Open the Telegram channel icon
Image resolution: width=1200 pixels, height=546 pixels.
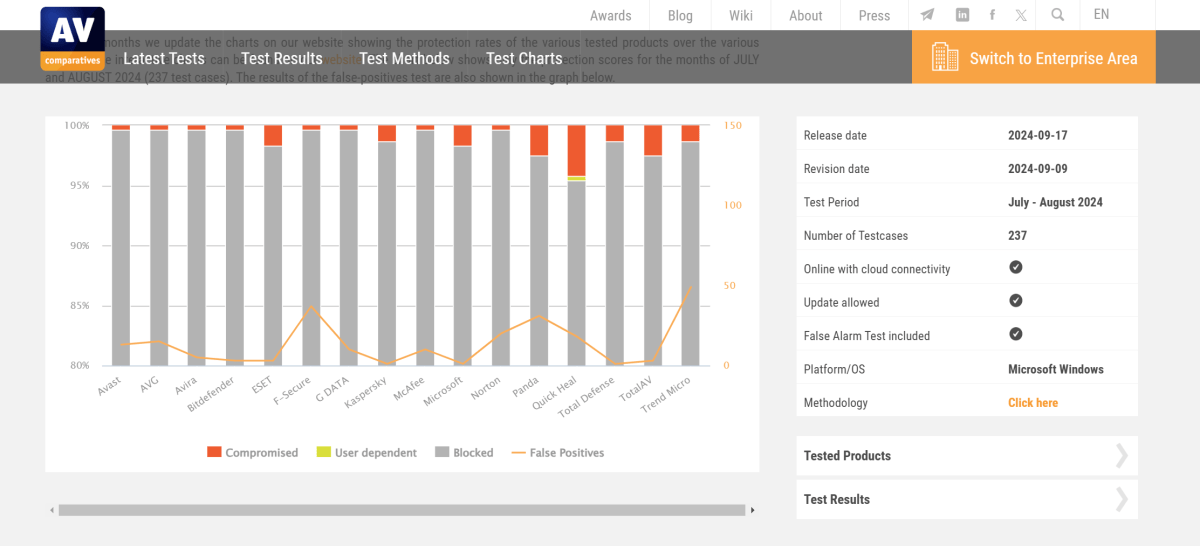coord(928,15)
